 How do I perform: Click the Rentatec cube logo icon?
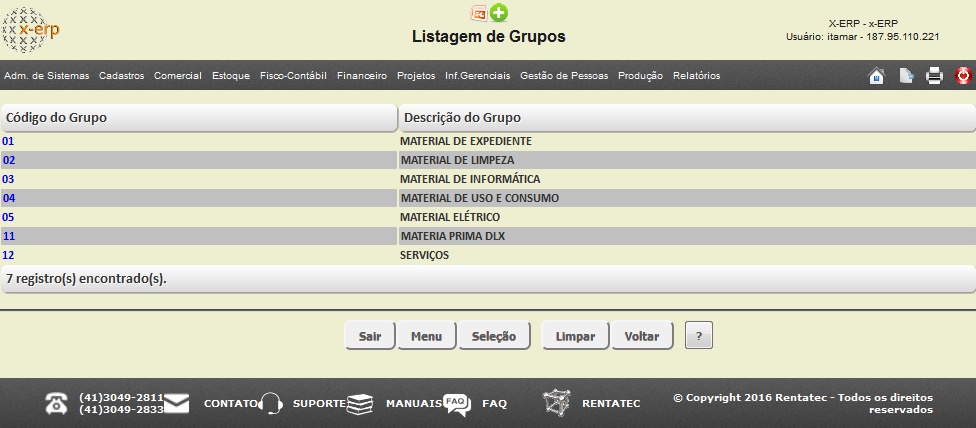click(x=556, y=403)
